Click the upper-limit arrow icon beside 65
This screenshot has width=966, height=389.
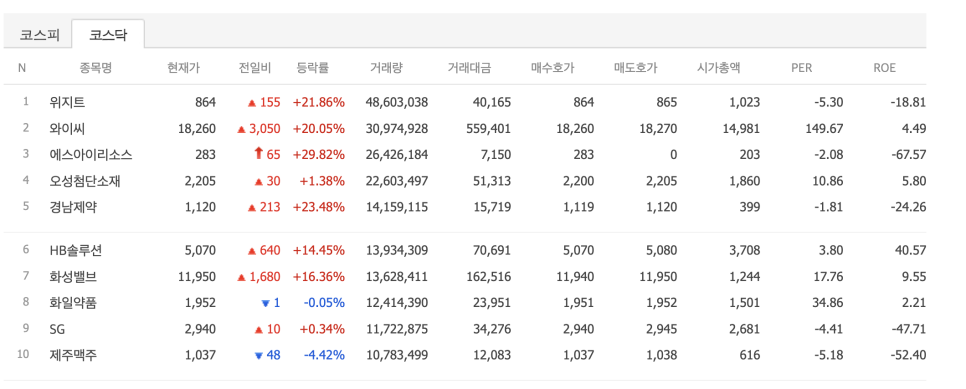tap(259, 155)
